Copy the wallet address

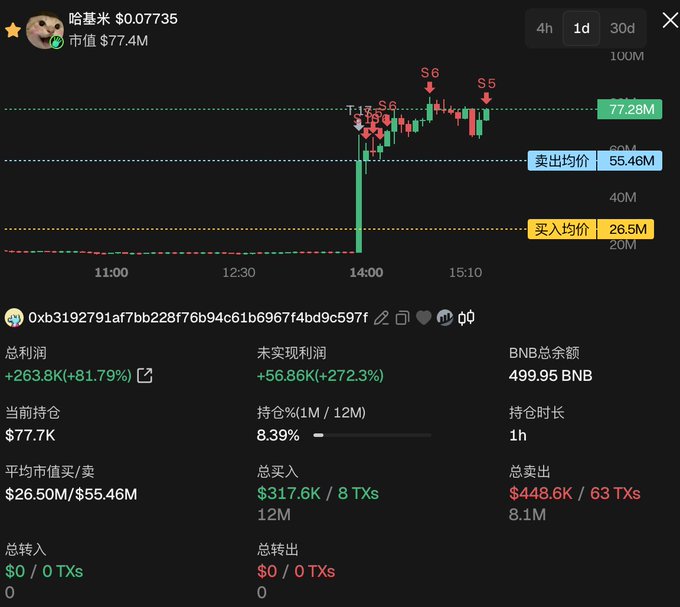click(402, 318)
